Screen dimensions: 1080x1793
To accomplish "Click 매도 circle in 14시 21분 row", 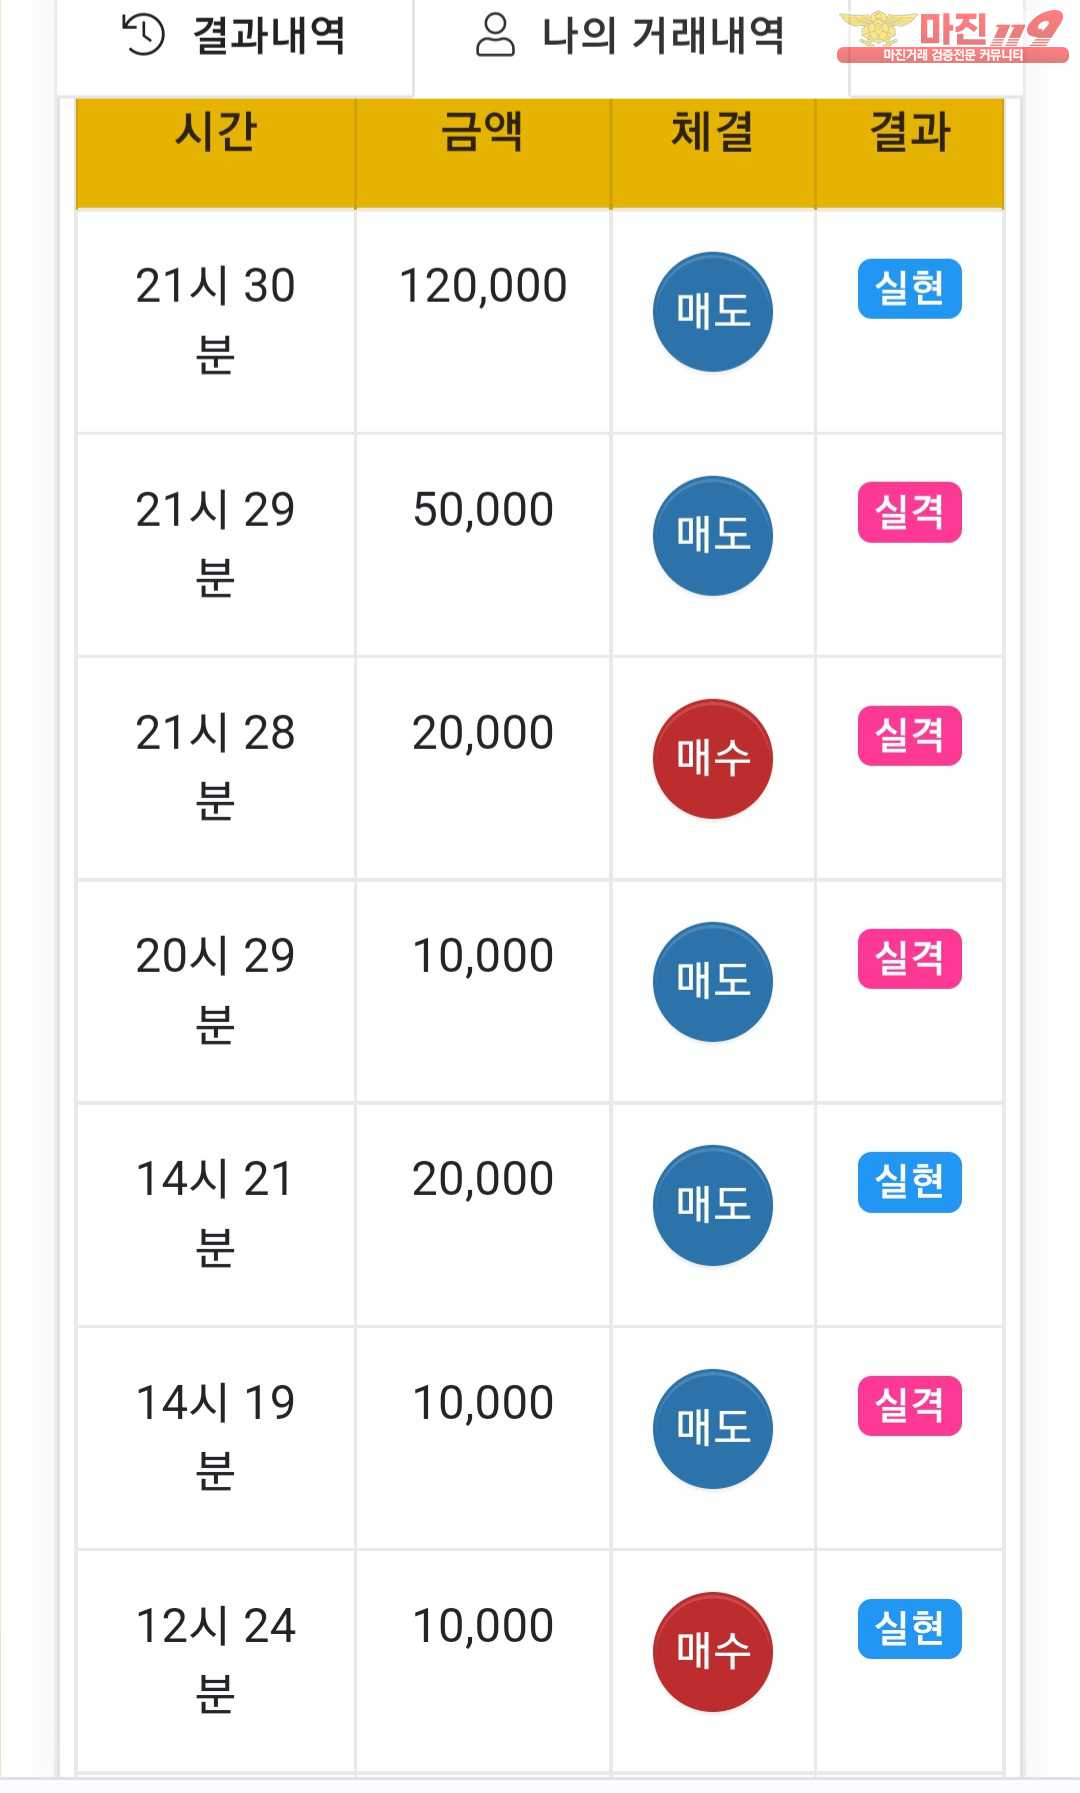I will [712, 1205].
